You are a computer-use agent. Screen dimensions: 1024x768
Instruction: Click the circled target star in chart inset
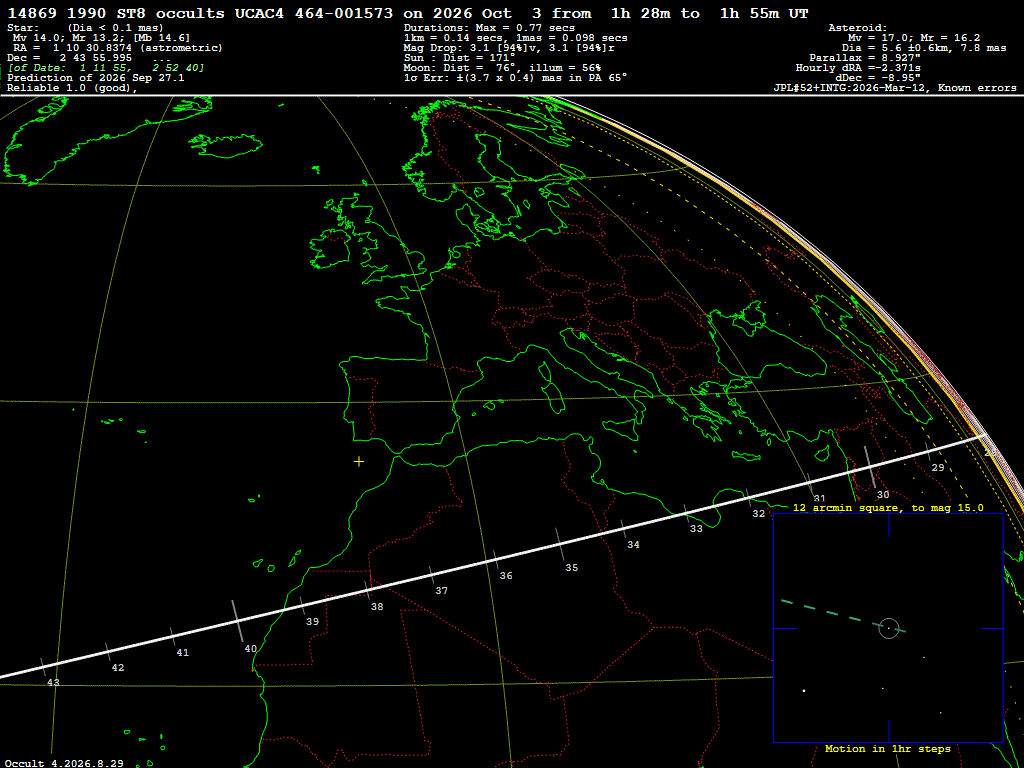(x=889, y=628)
